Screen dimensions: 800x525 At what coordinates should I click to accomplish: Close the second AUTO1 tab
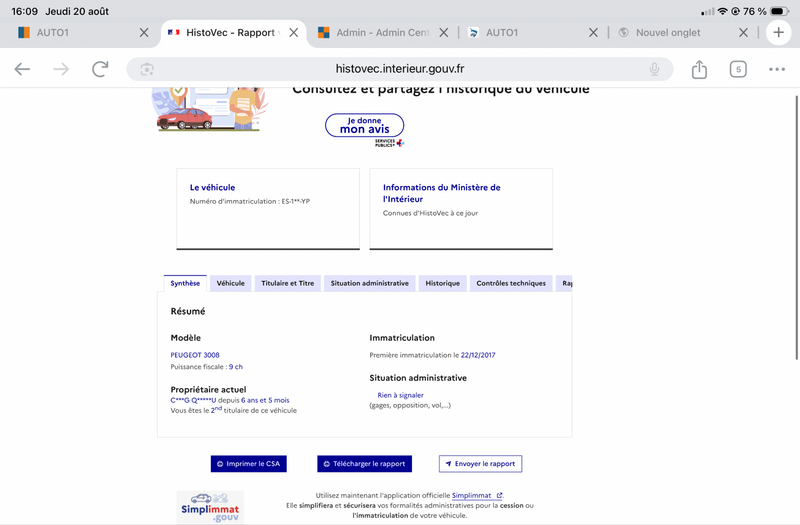pyautogui.click(x=593, y=33)
